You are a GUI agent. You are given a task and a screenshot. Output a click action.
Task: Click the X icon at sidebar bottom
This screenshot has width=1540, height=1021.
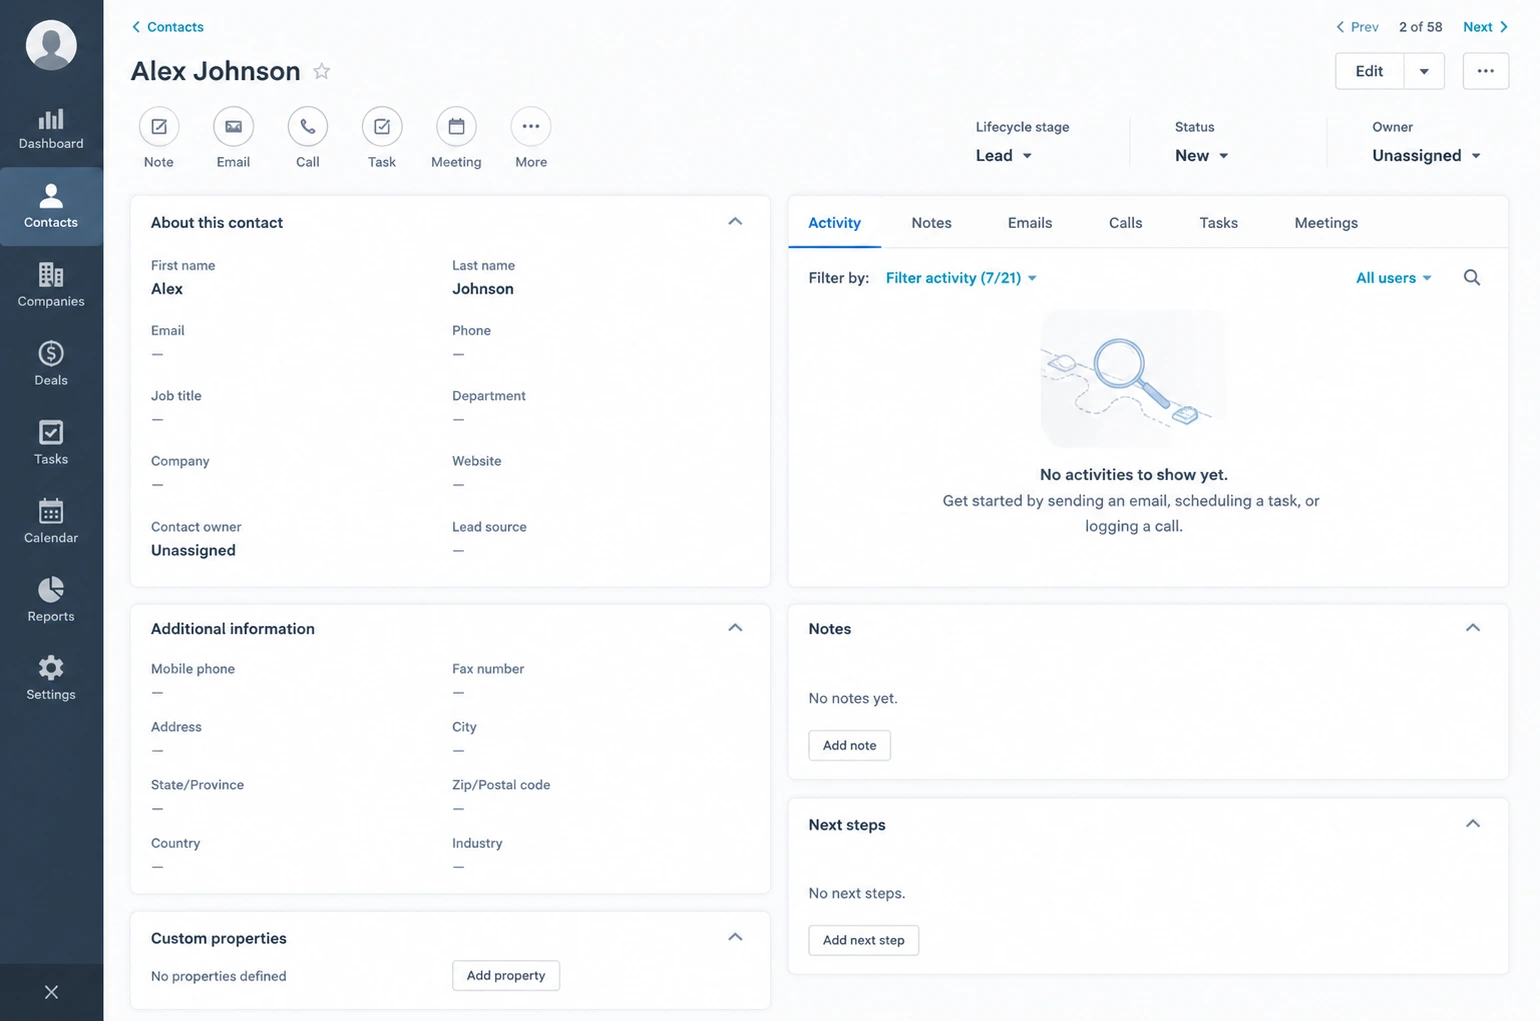click(x=51, y=992)
